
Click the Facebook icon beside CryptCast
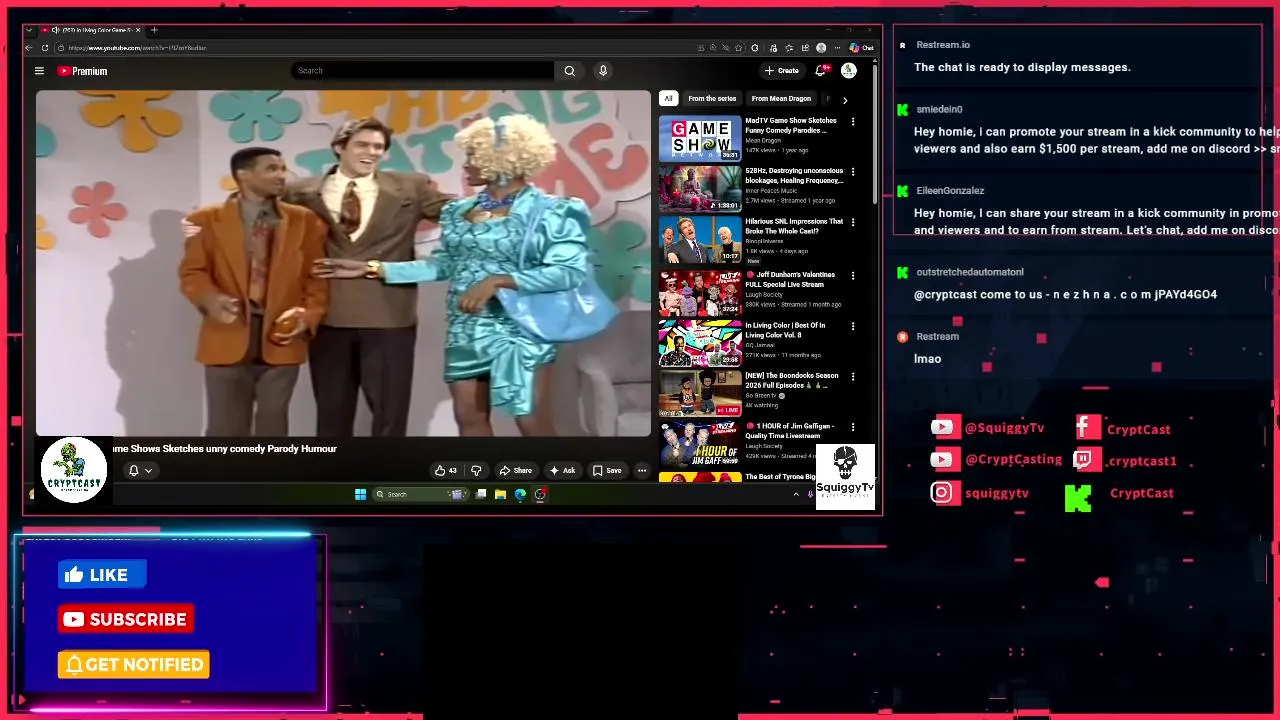(1088, 428)
